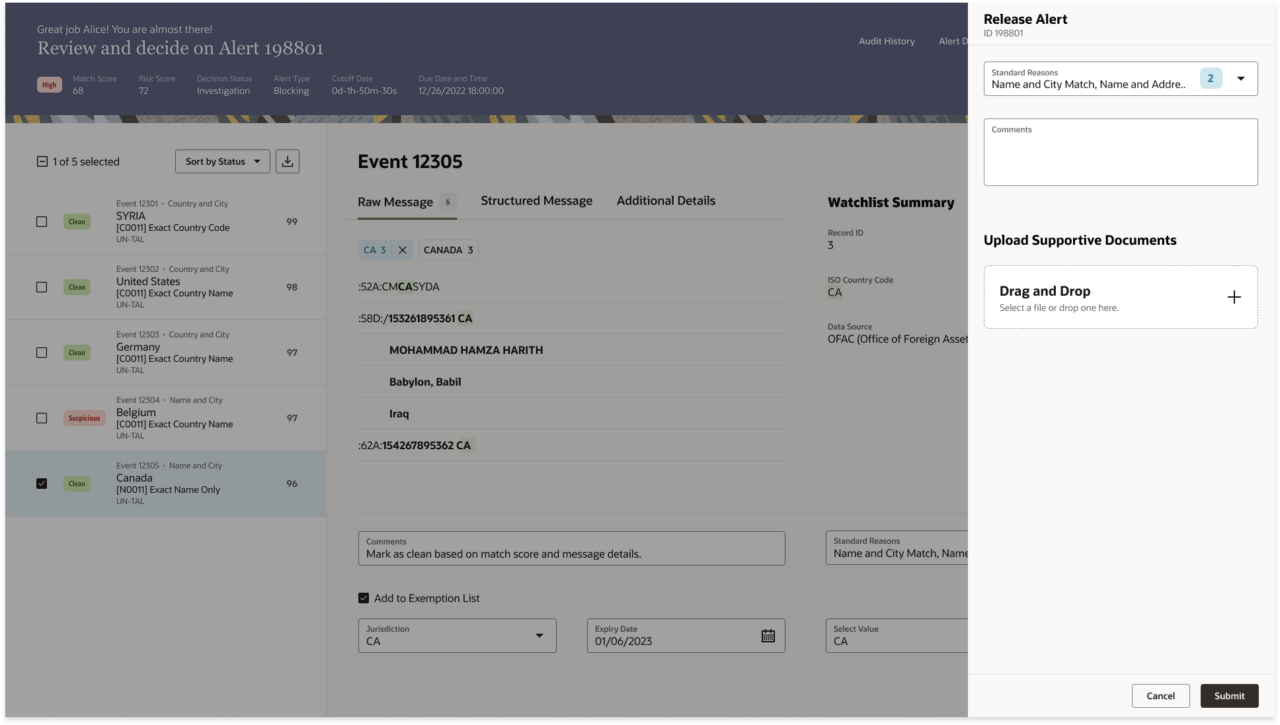Click the Decision Status Investigation value

pos(223,91)
